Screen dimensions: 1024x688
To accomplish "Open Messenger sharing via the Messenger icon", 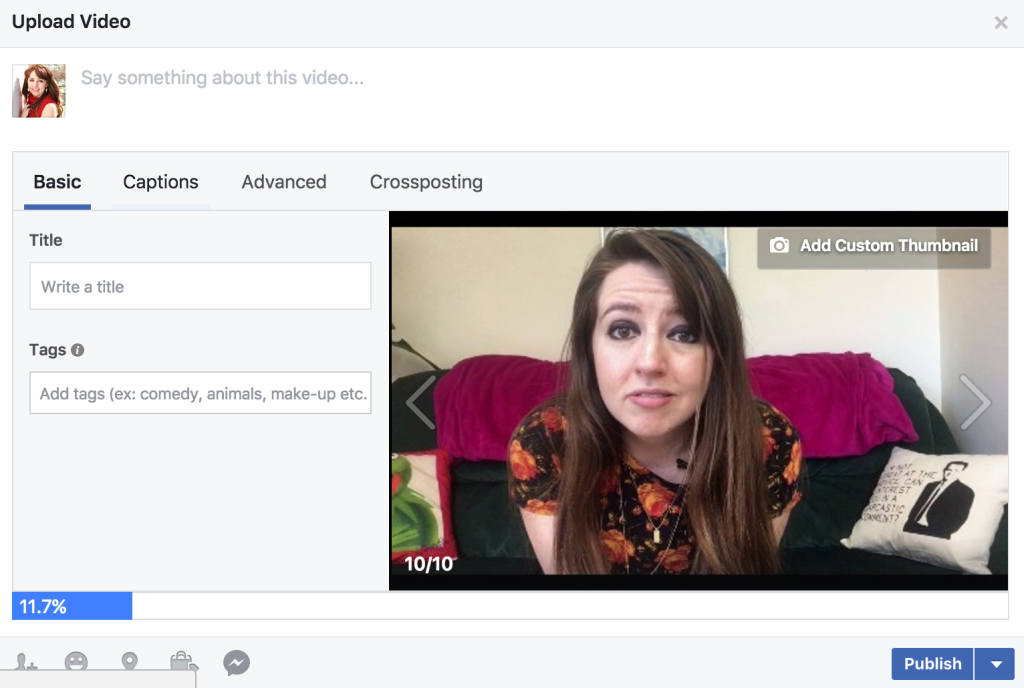I will coord(236,663).
